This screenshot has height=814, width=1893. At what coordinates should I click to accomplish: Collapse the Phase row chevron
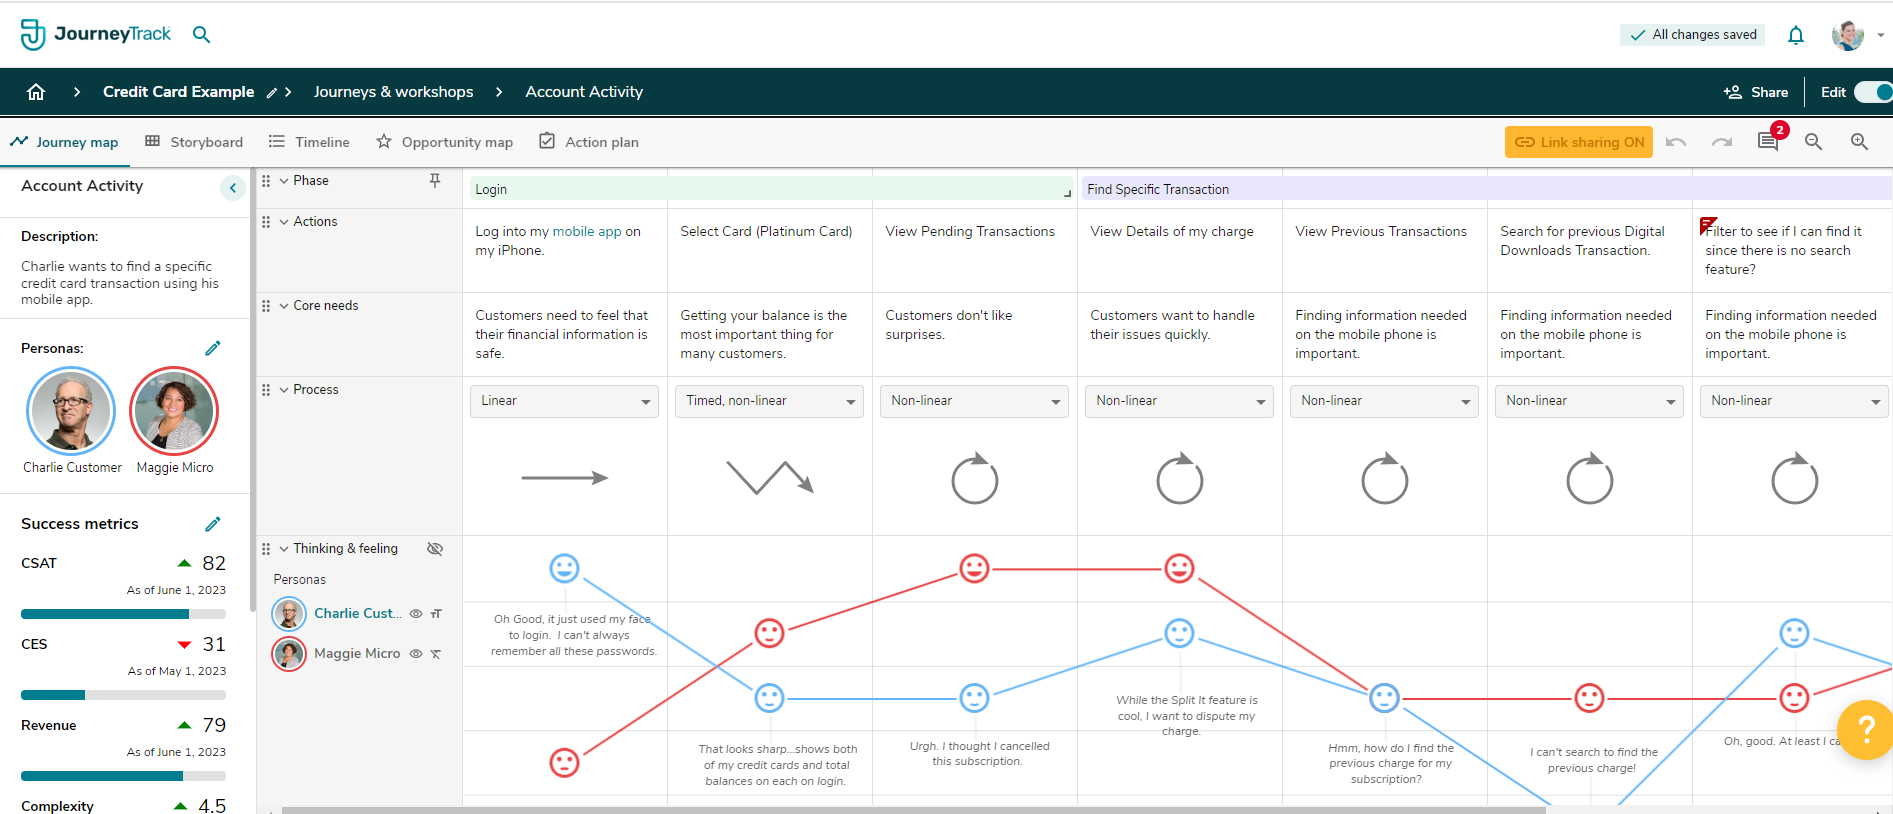click(x=284, y=181)
